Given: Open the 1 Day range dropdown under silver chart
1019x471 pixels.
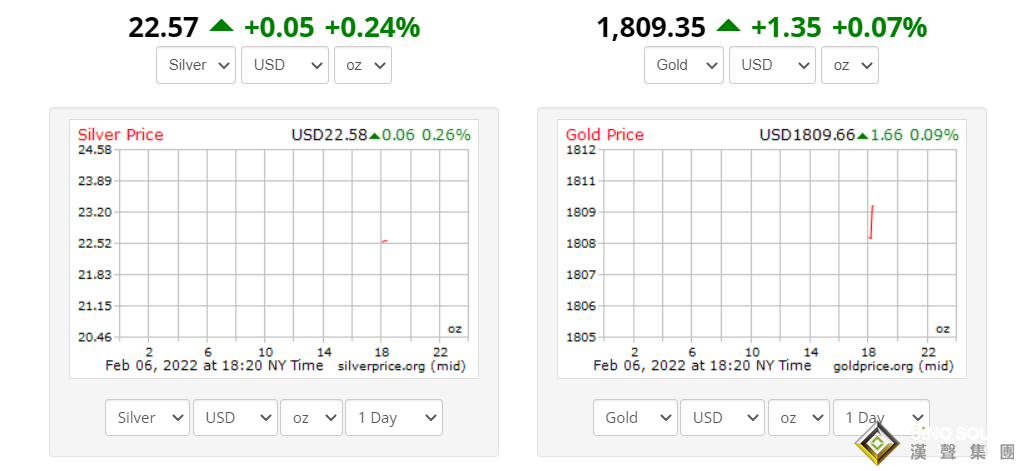Looking at the screenshot, I should pyautogui.click(x=393, y=418).
